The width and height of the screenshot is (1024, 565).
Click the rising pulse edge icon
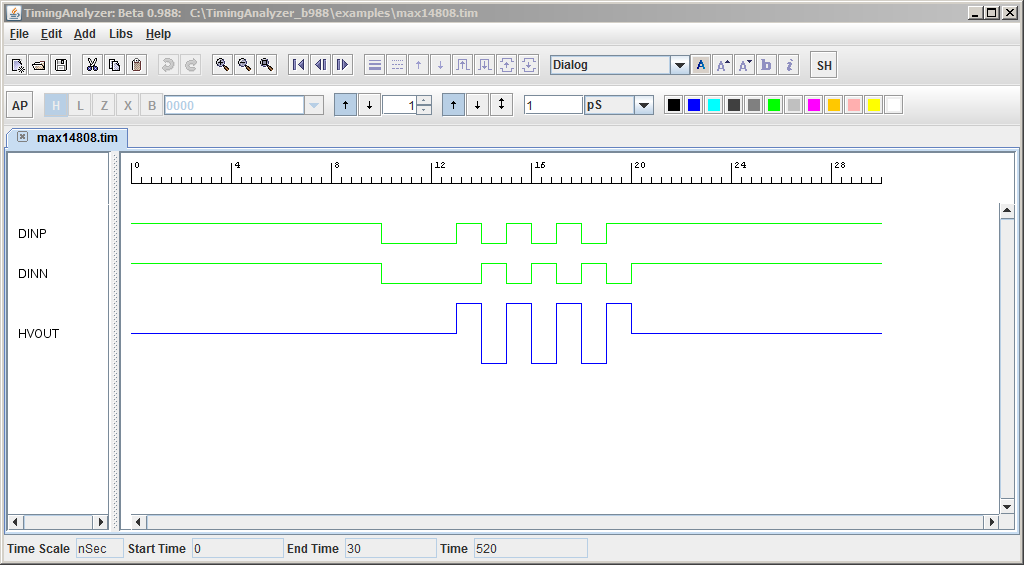point(462,65)
